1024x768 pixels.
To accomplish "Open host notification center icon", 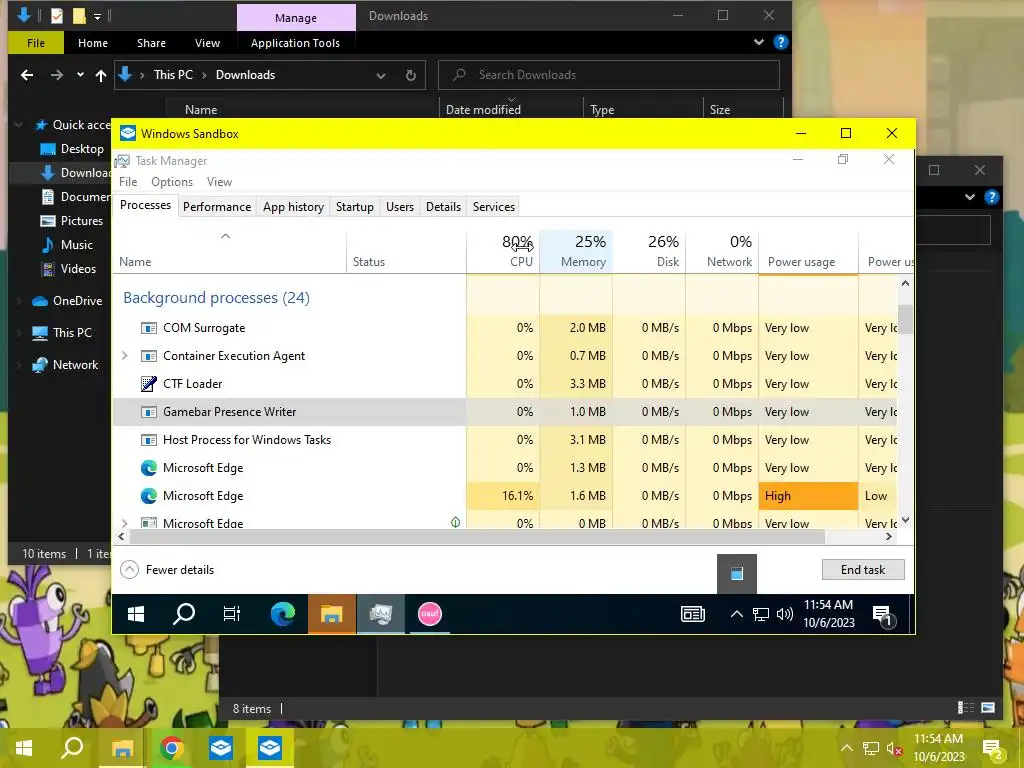I will tap(993, 749).
